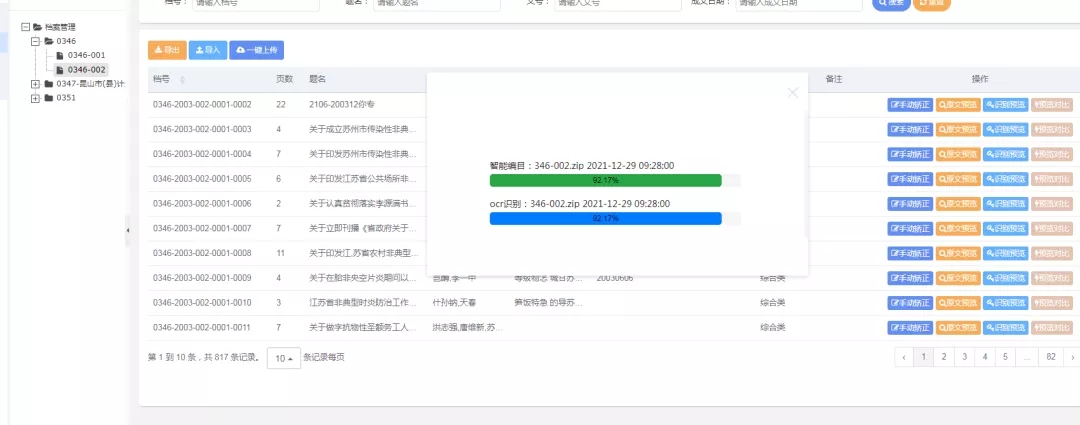The height and width of the screenshot is (425, 1080).
Task: Expand the 0347 folder tree node
Action: (x=35, y=84)
